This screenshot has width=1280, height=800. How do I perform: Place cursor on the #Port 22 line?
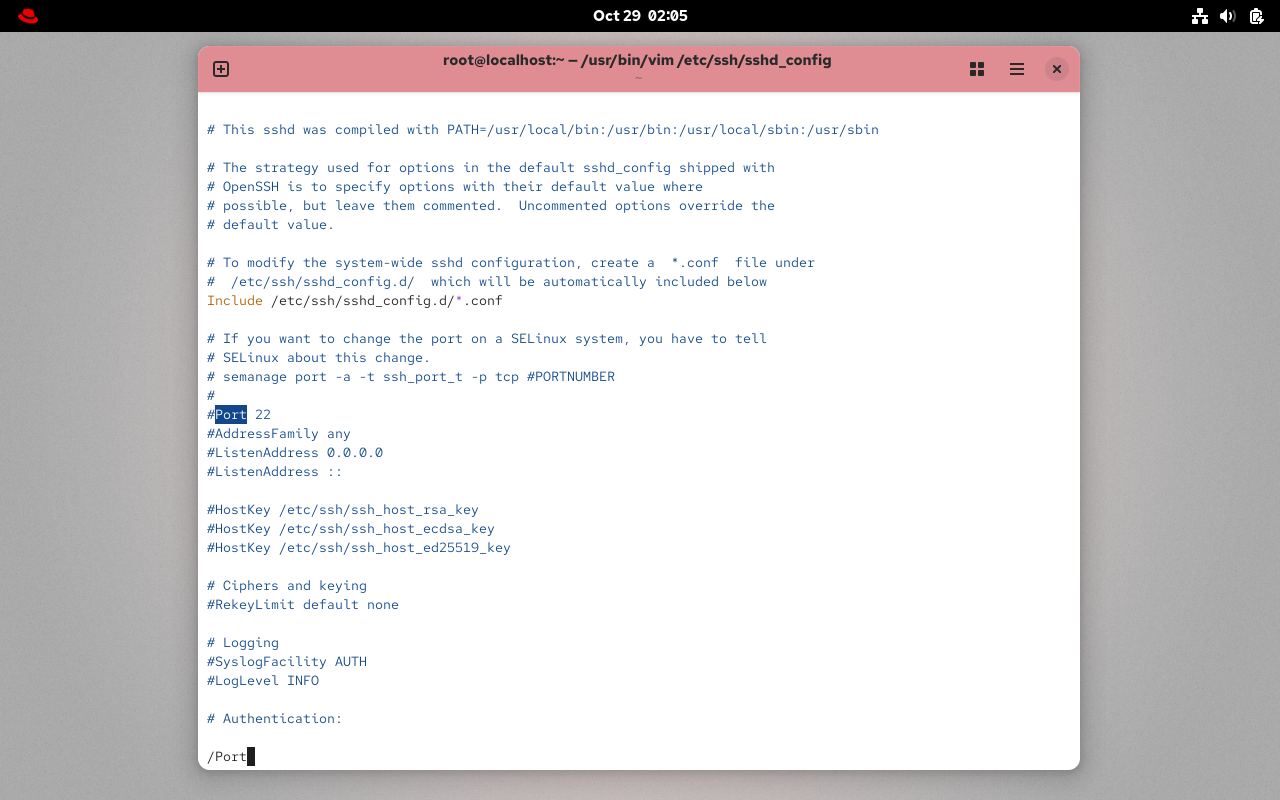pos(240,414)
